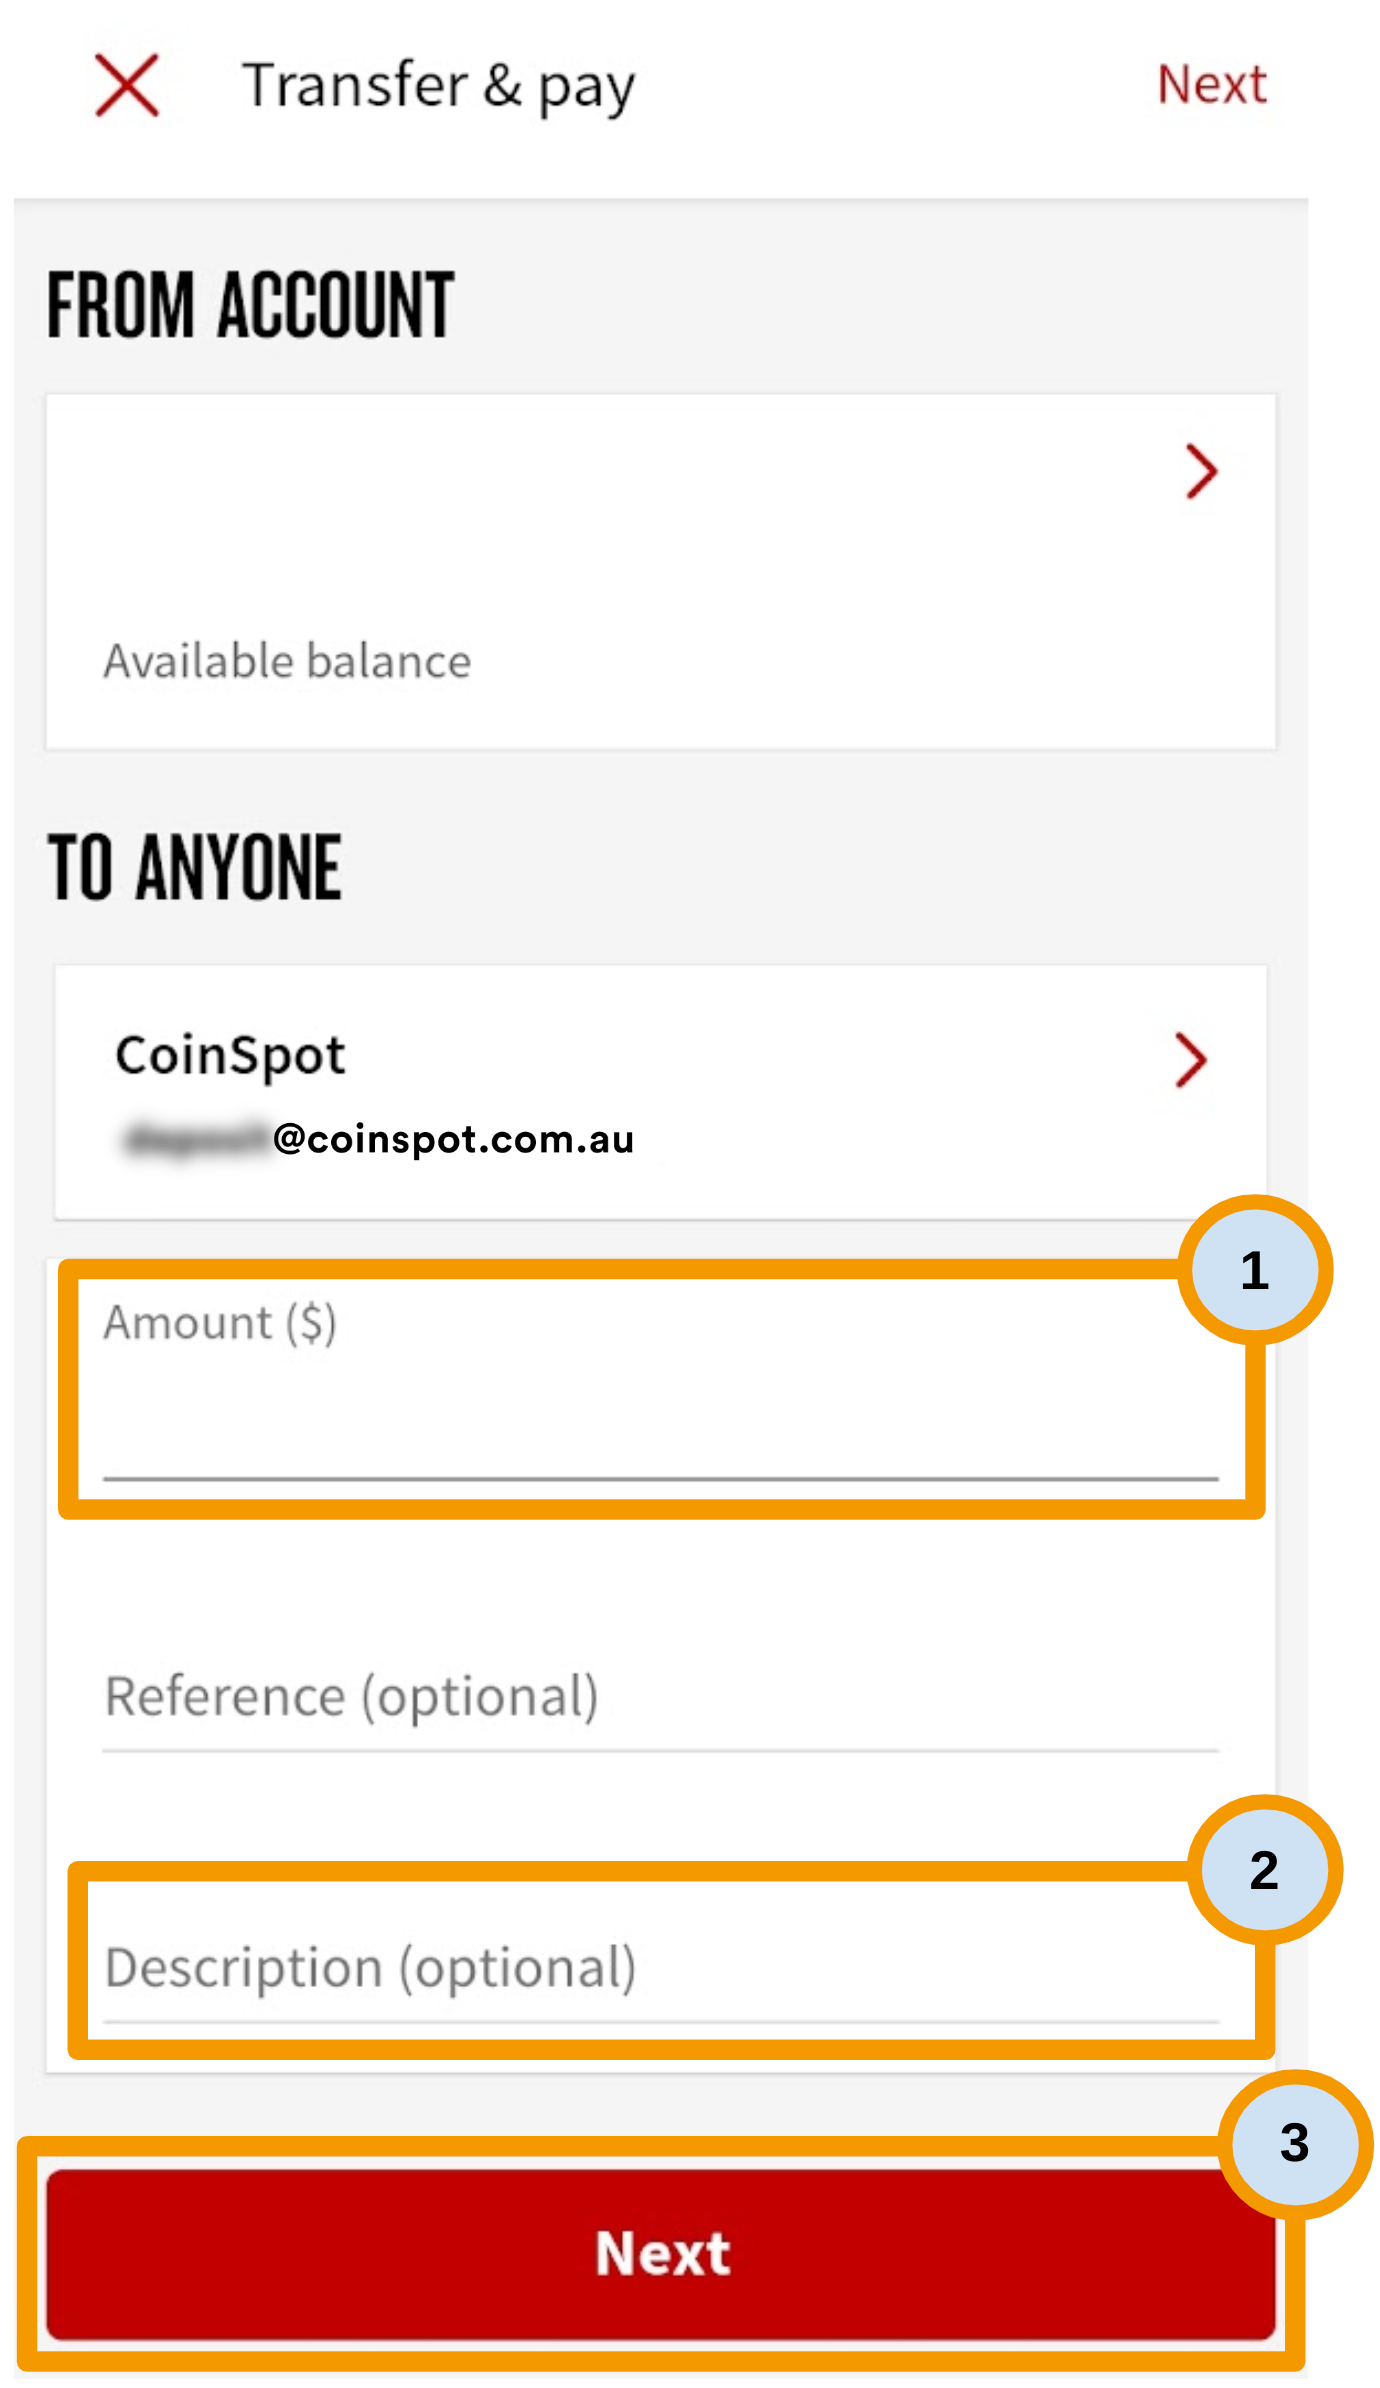Select the From Account card
1380x2388 pixels.
pyautogui.click(x=661, y=571)
